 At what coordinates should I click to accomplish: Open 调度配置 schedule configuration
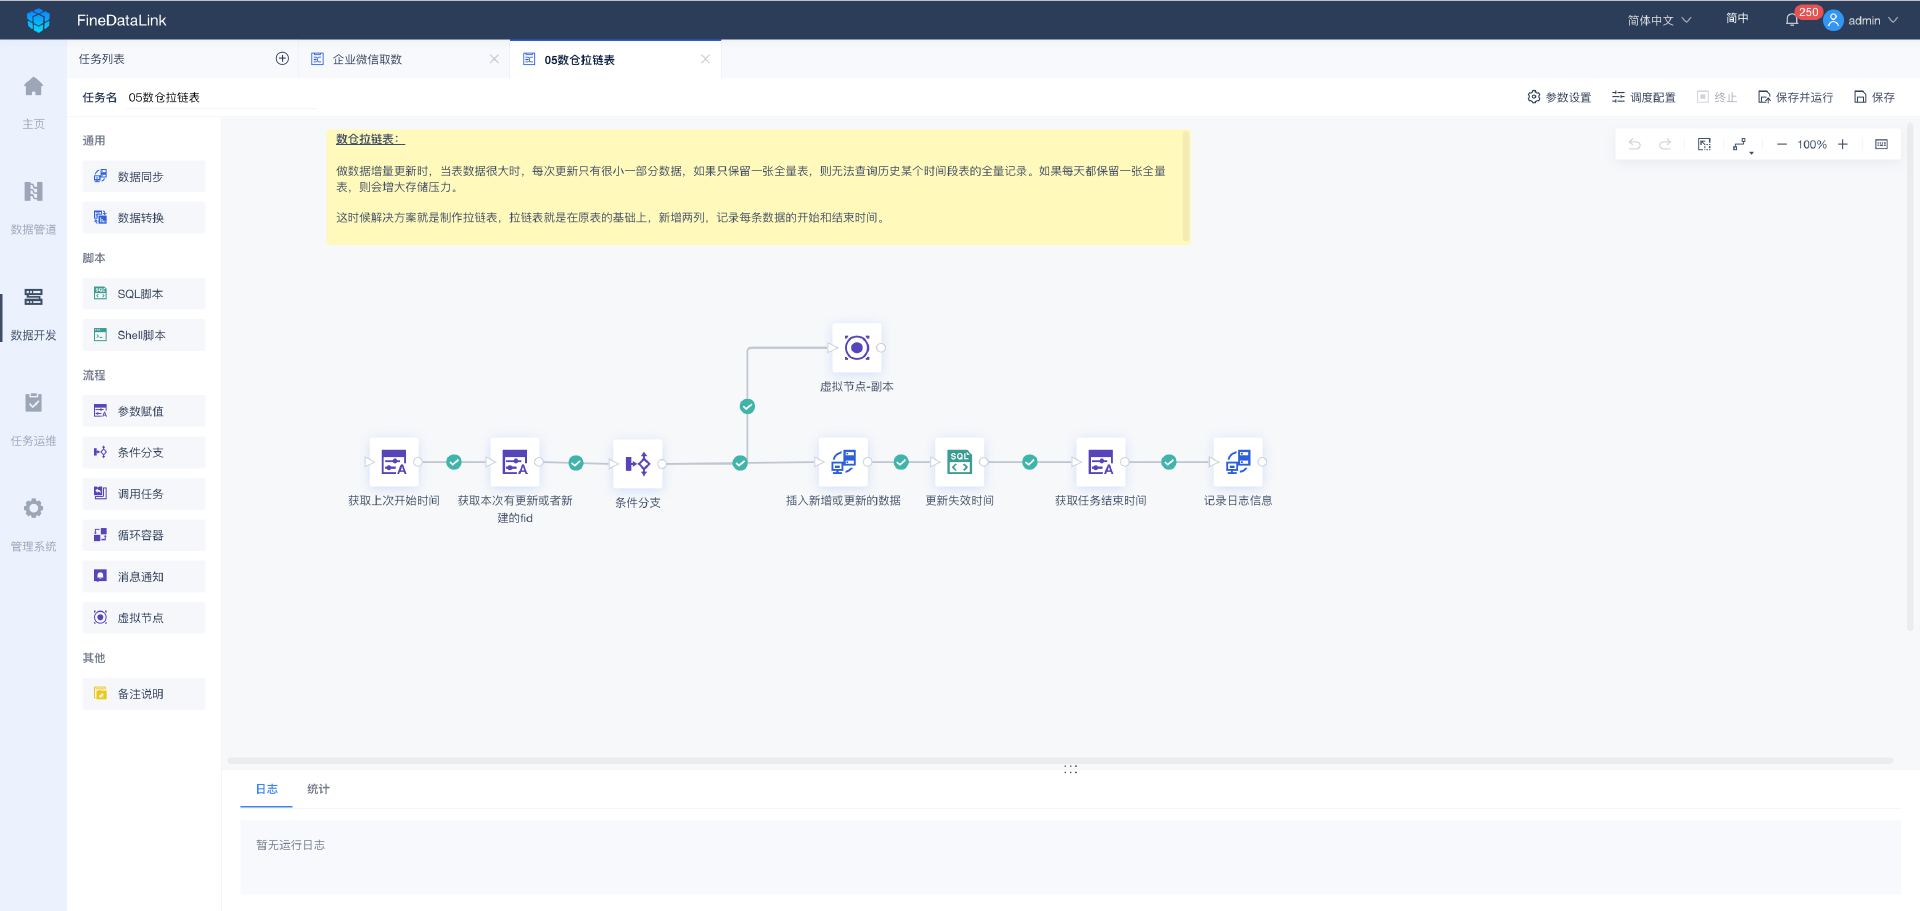pyautogui.click(x=1643, y=97)
